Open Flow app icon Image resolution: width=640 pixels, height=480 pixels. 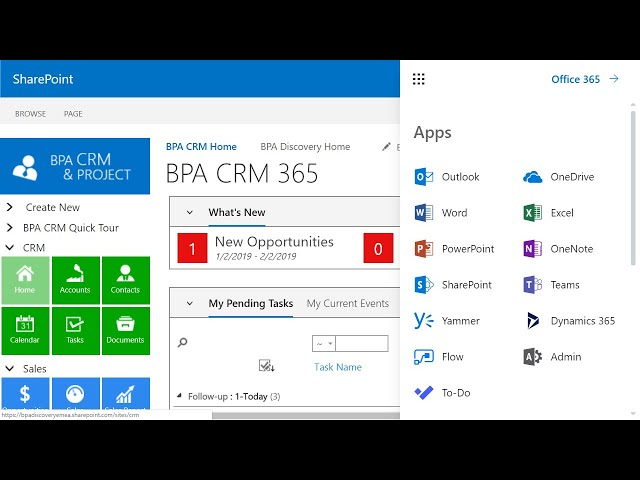click(x=424, y=356)
